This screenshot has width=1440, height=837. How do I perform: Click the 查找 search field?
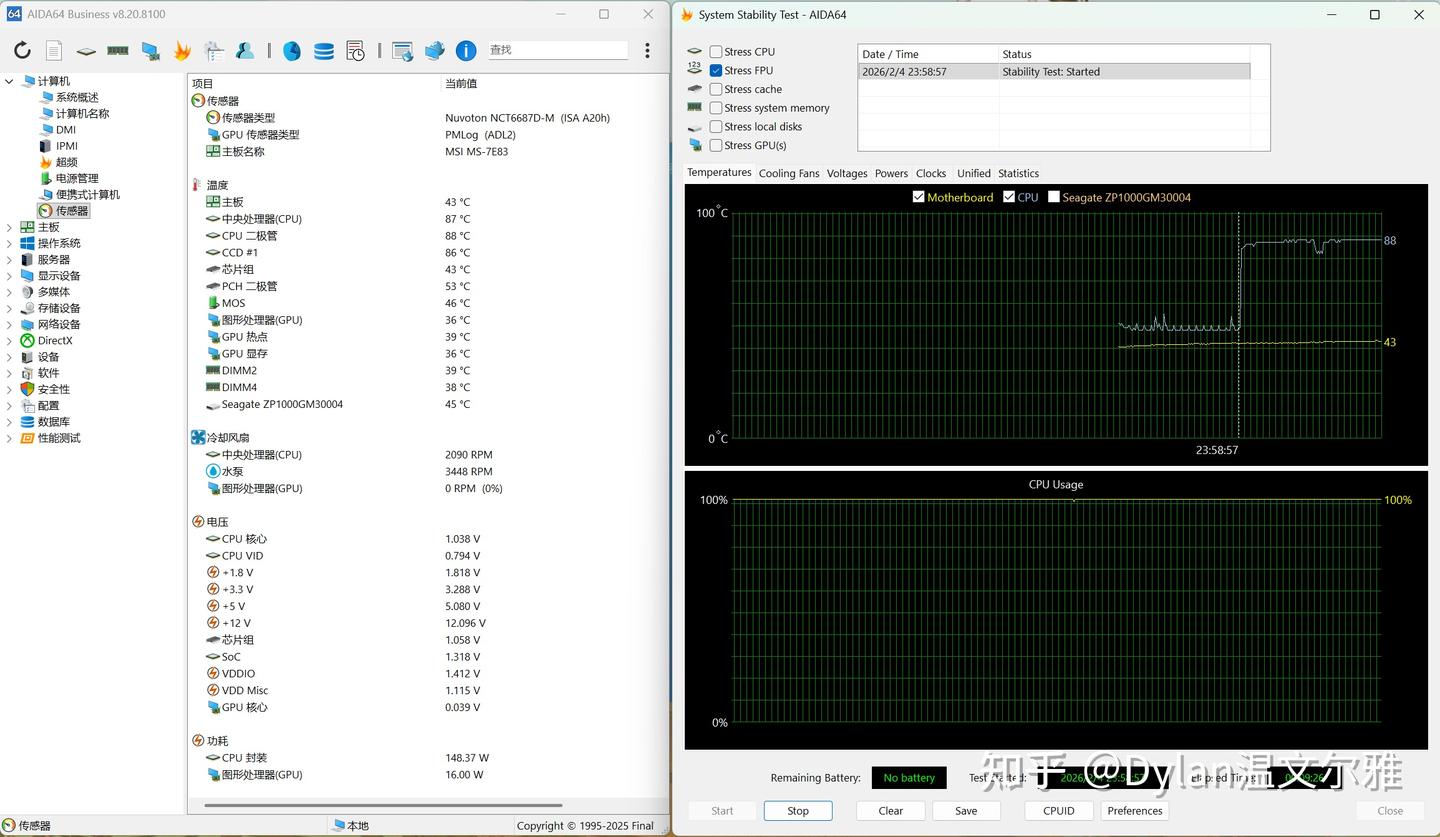click(557, 50)
